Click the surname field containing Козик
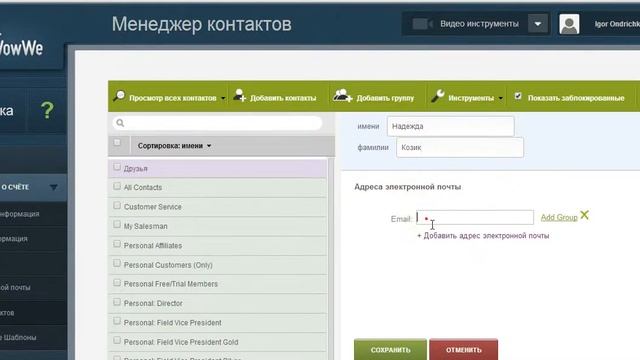Screen dimensions: 640x360 (x=460, y=147)
